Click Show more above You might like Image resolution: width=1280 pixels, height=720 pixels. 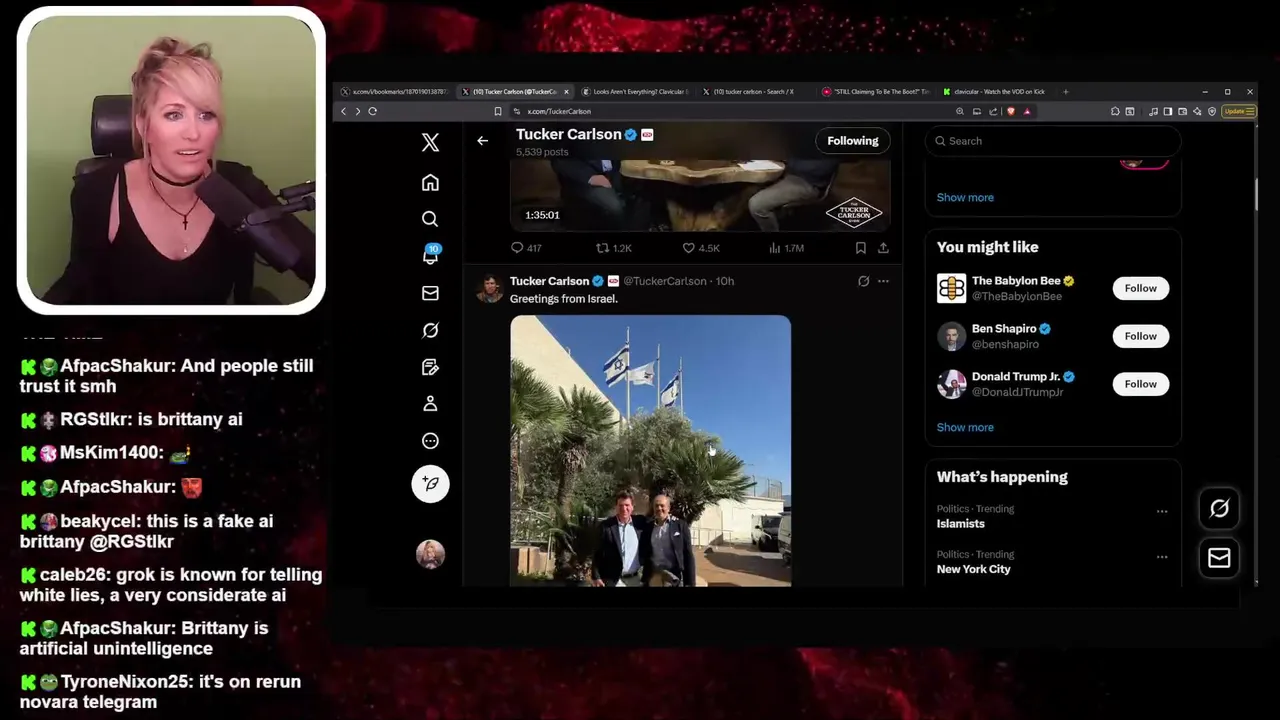click(965, 197)
